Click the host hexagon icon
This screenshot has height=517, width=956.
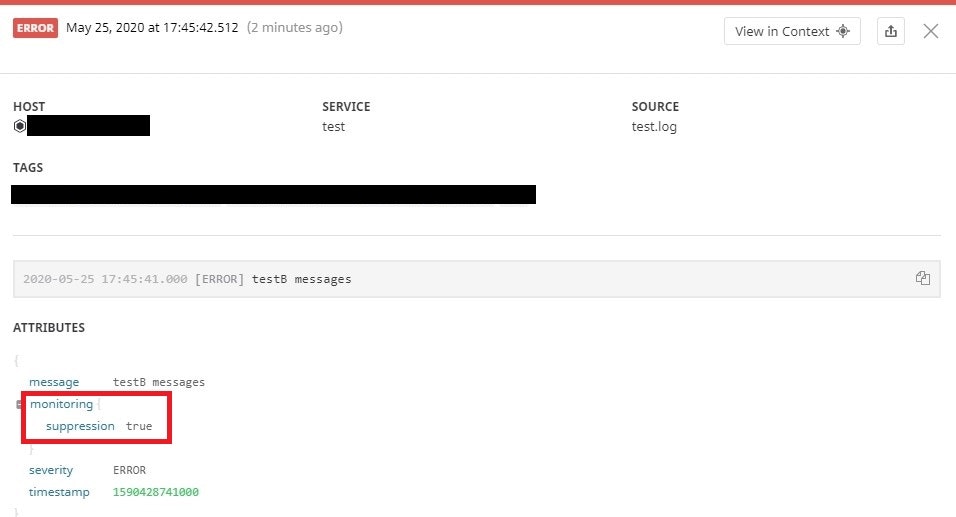click(x=20, y=126)
